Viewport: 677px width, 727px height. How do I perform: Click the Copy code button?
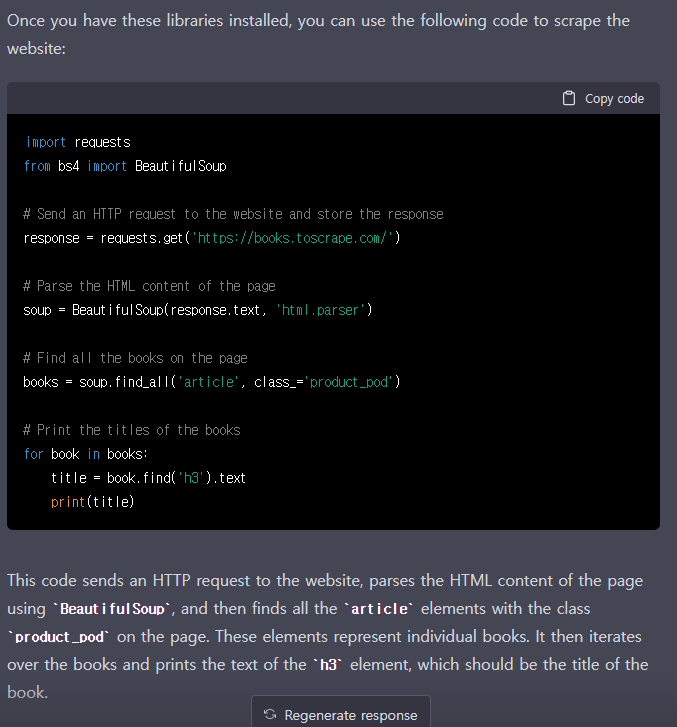click(603, 98)
